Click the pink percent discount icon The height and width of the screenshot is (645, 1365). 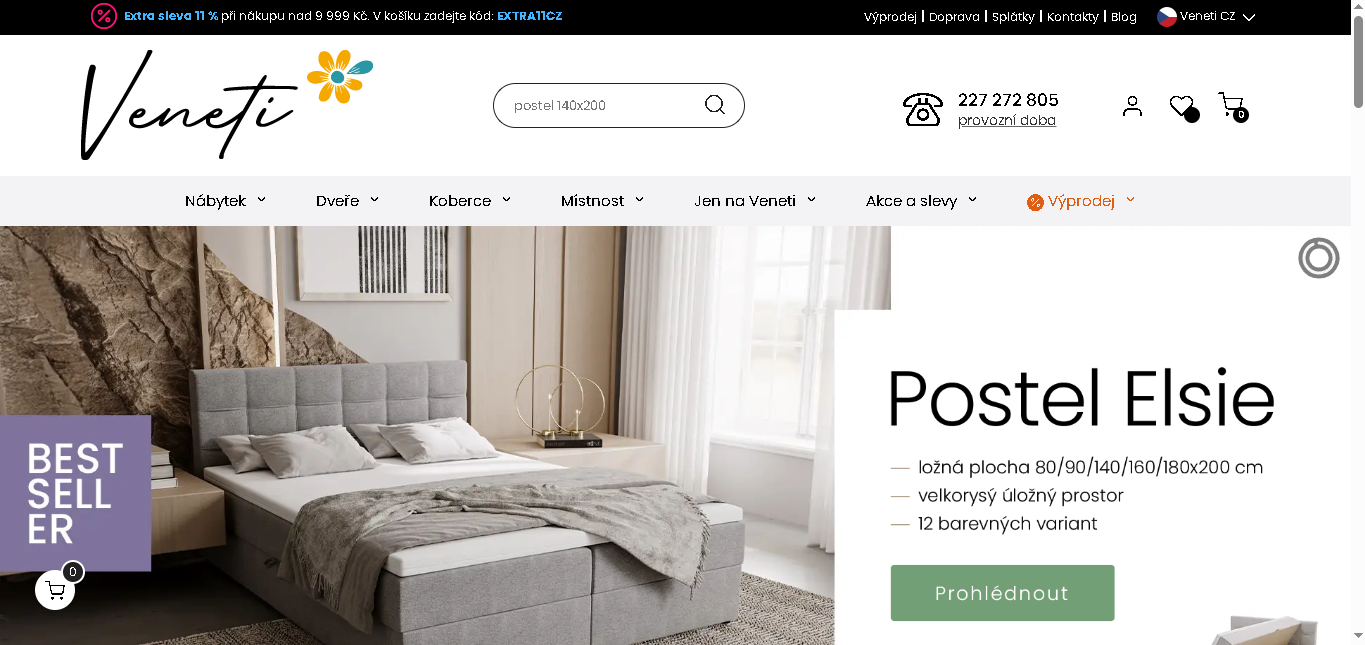point(104,16)
